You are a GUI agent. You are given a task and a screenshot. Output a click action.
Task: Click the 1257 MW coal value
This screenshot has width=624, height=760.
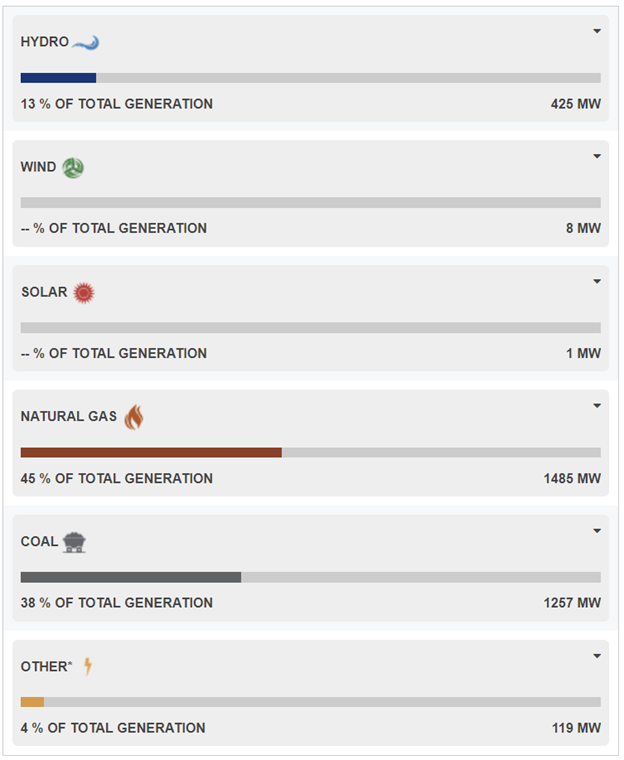click(x=572, y=603)
